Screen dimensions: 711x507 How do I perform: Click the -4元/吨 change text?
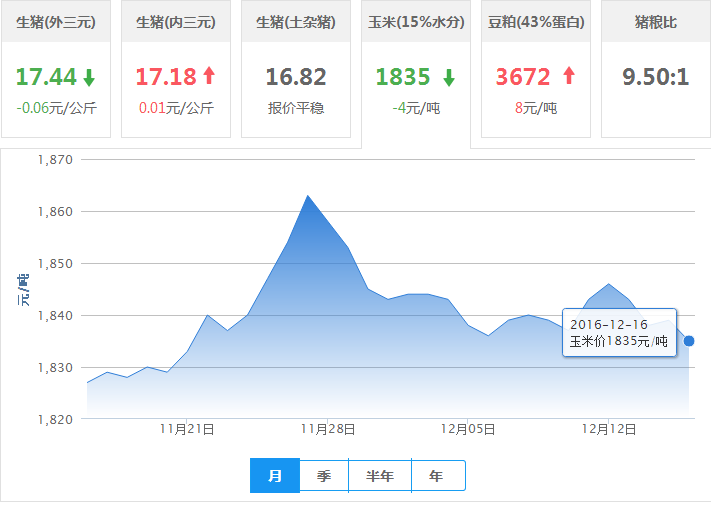[x=416, y=108]
